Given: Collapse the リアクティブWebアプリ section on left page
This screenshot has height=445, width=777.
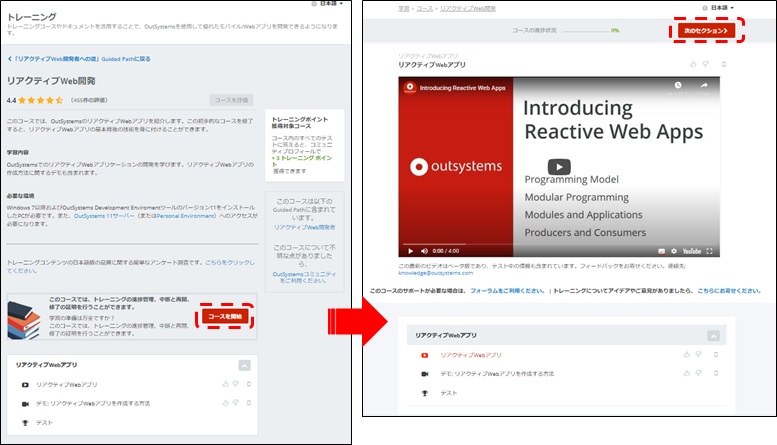Looking at the screenshot, I should point(243,366).
